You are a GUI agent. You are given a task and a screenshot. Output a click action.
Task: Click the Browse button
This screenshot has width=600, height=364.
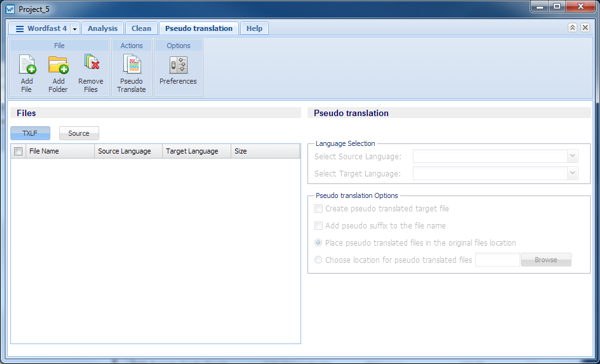click(x=546, y=260)
